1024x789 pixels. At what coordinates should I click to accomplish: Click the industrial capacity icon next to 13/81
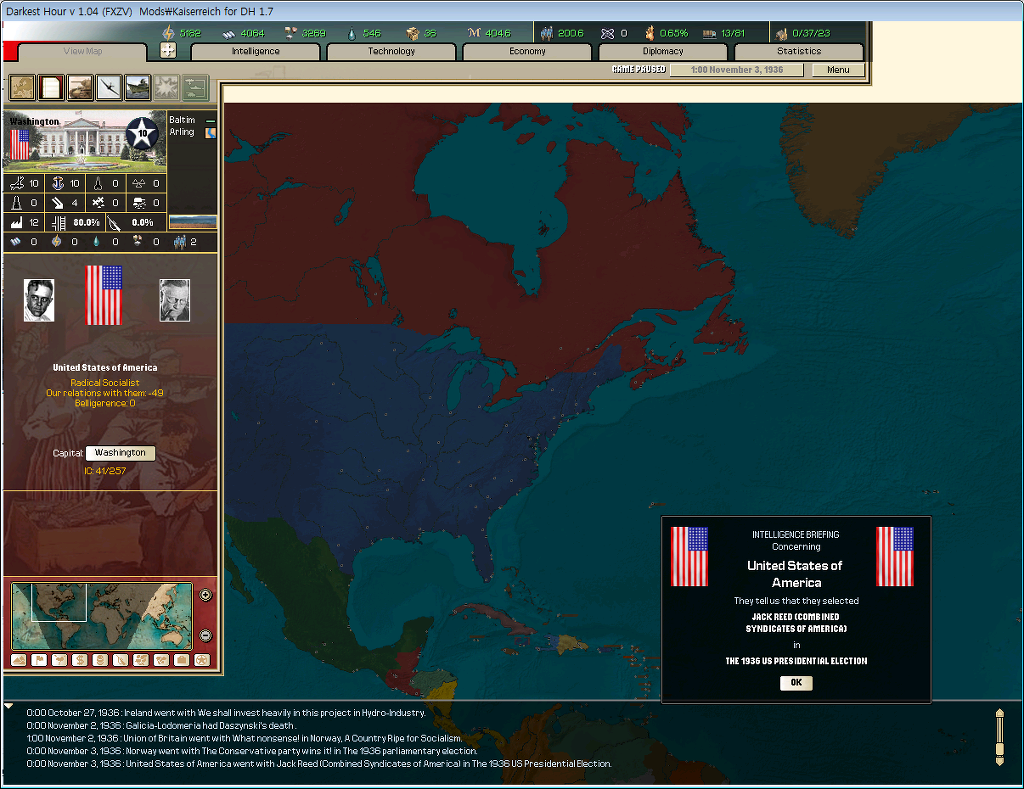coord(709,33)
